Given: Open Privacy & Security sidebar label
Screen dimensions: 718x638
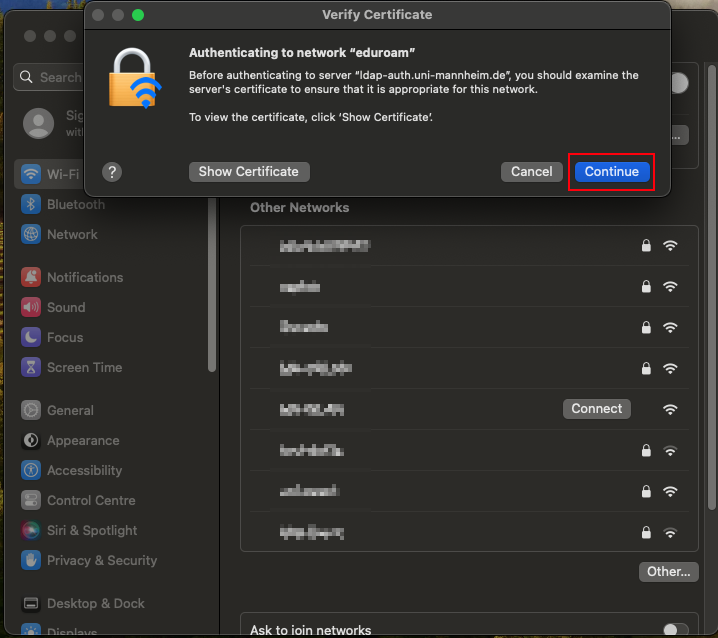Looking at the screenshot, I should [102, 560].
